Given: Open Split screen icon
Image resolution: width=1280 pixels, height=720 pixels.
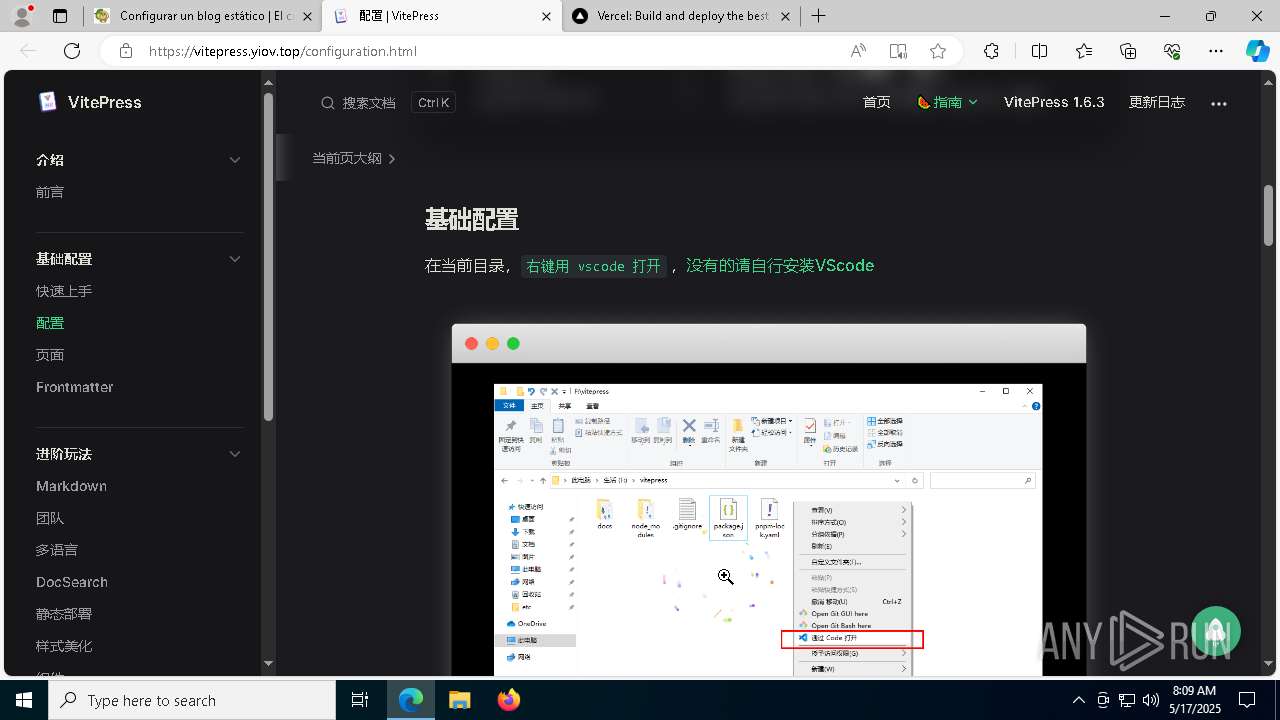Looking at the screenshot, I should coord(1039,51).
